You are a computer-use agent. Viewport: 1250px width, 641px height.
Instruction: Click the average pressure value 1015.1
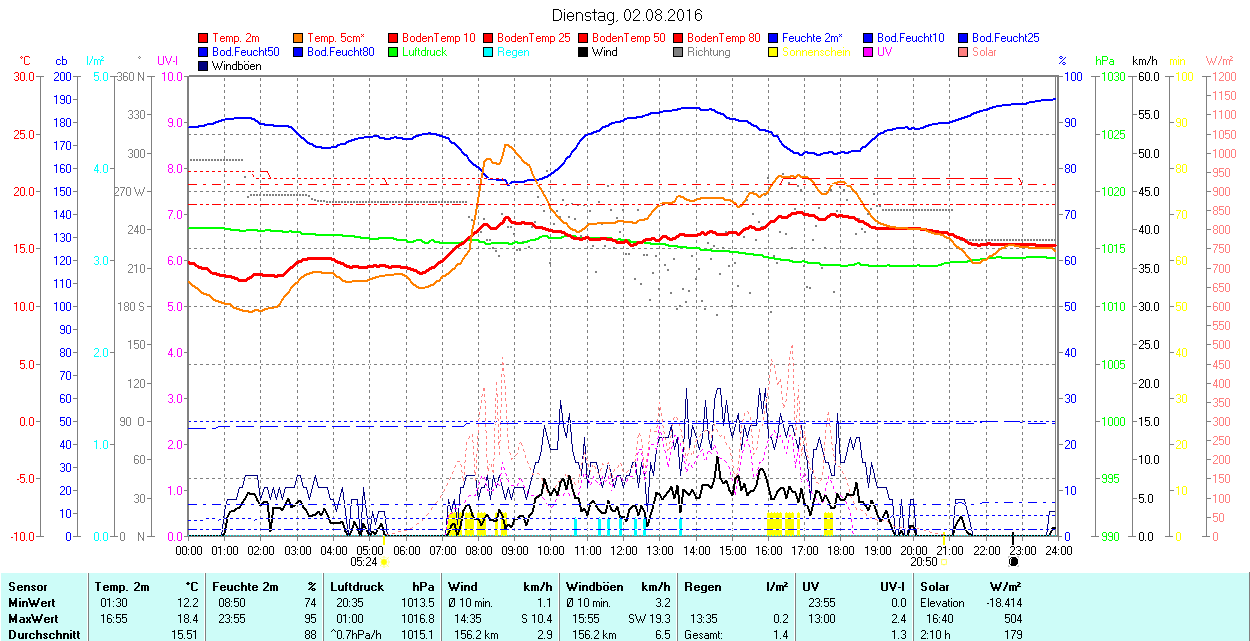click(417, 634)
